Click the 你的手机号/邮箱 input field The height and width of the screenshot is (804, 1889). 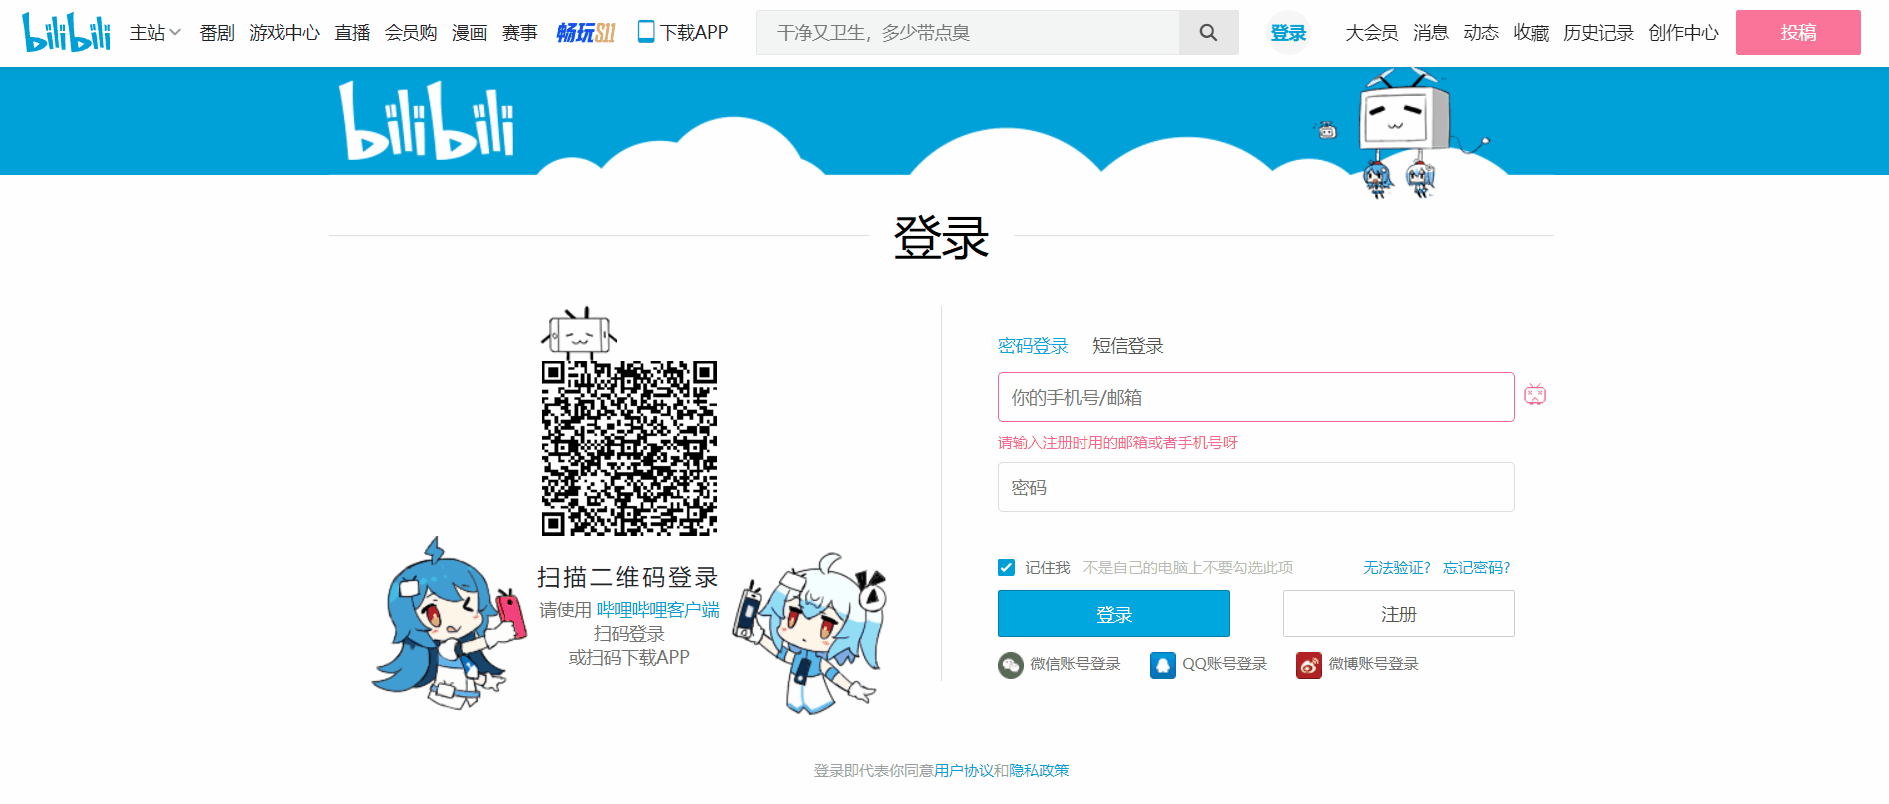coord(1256,397)
